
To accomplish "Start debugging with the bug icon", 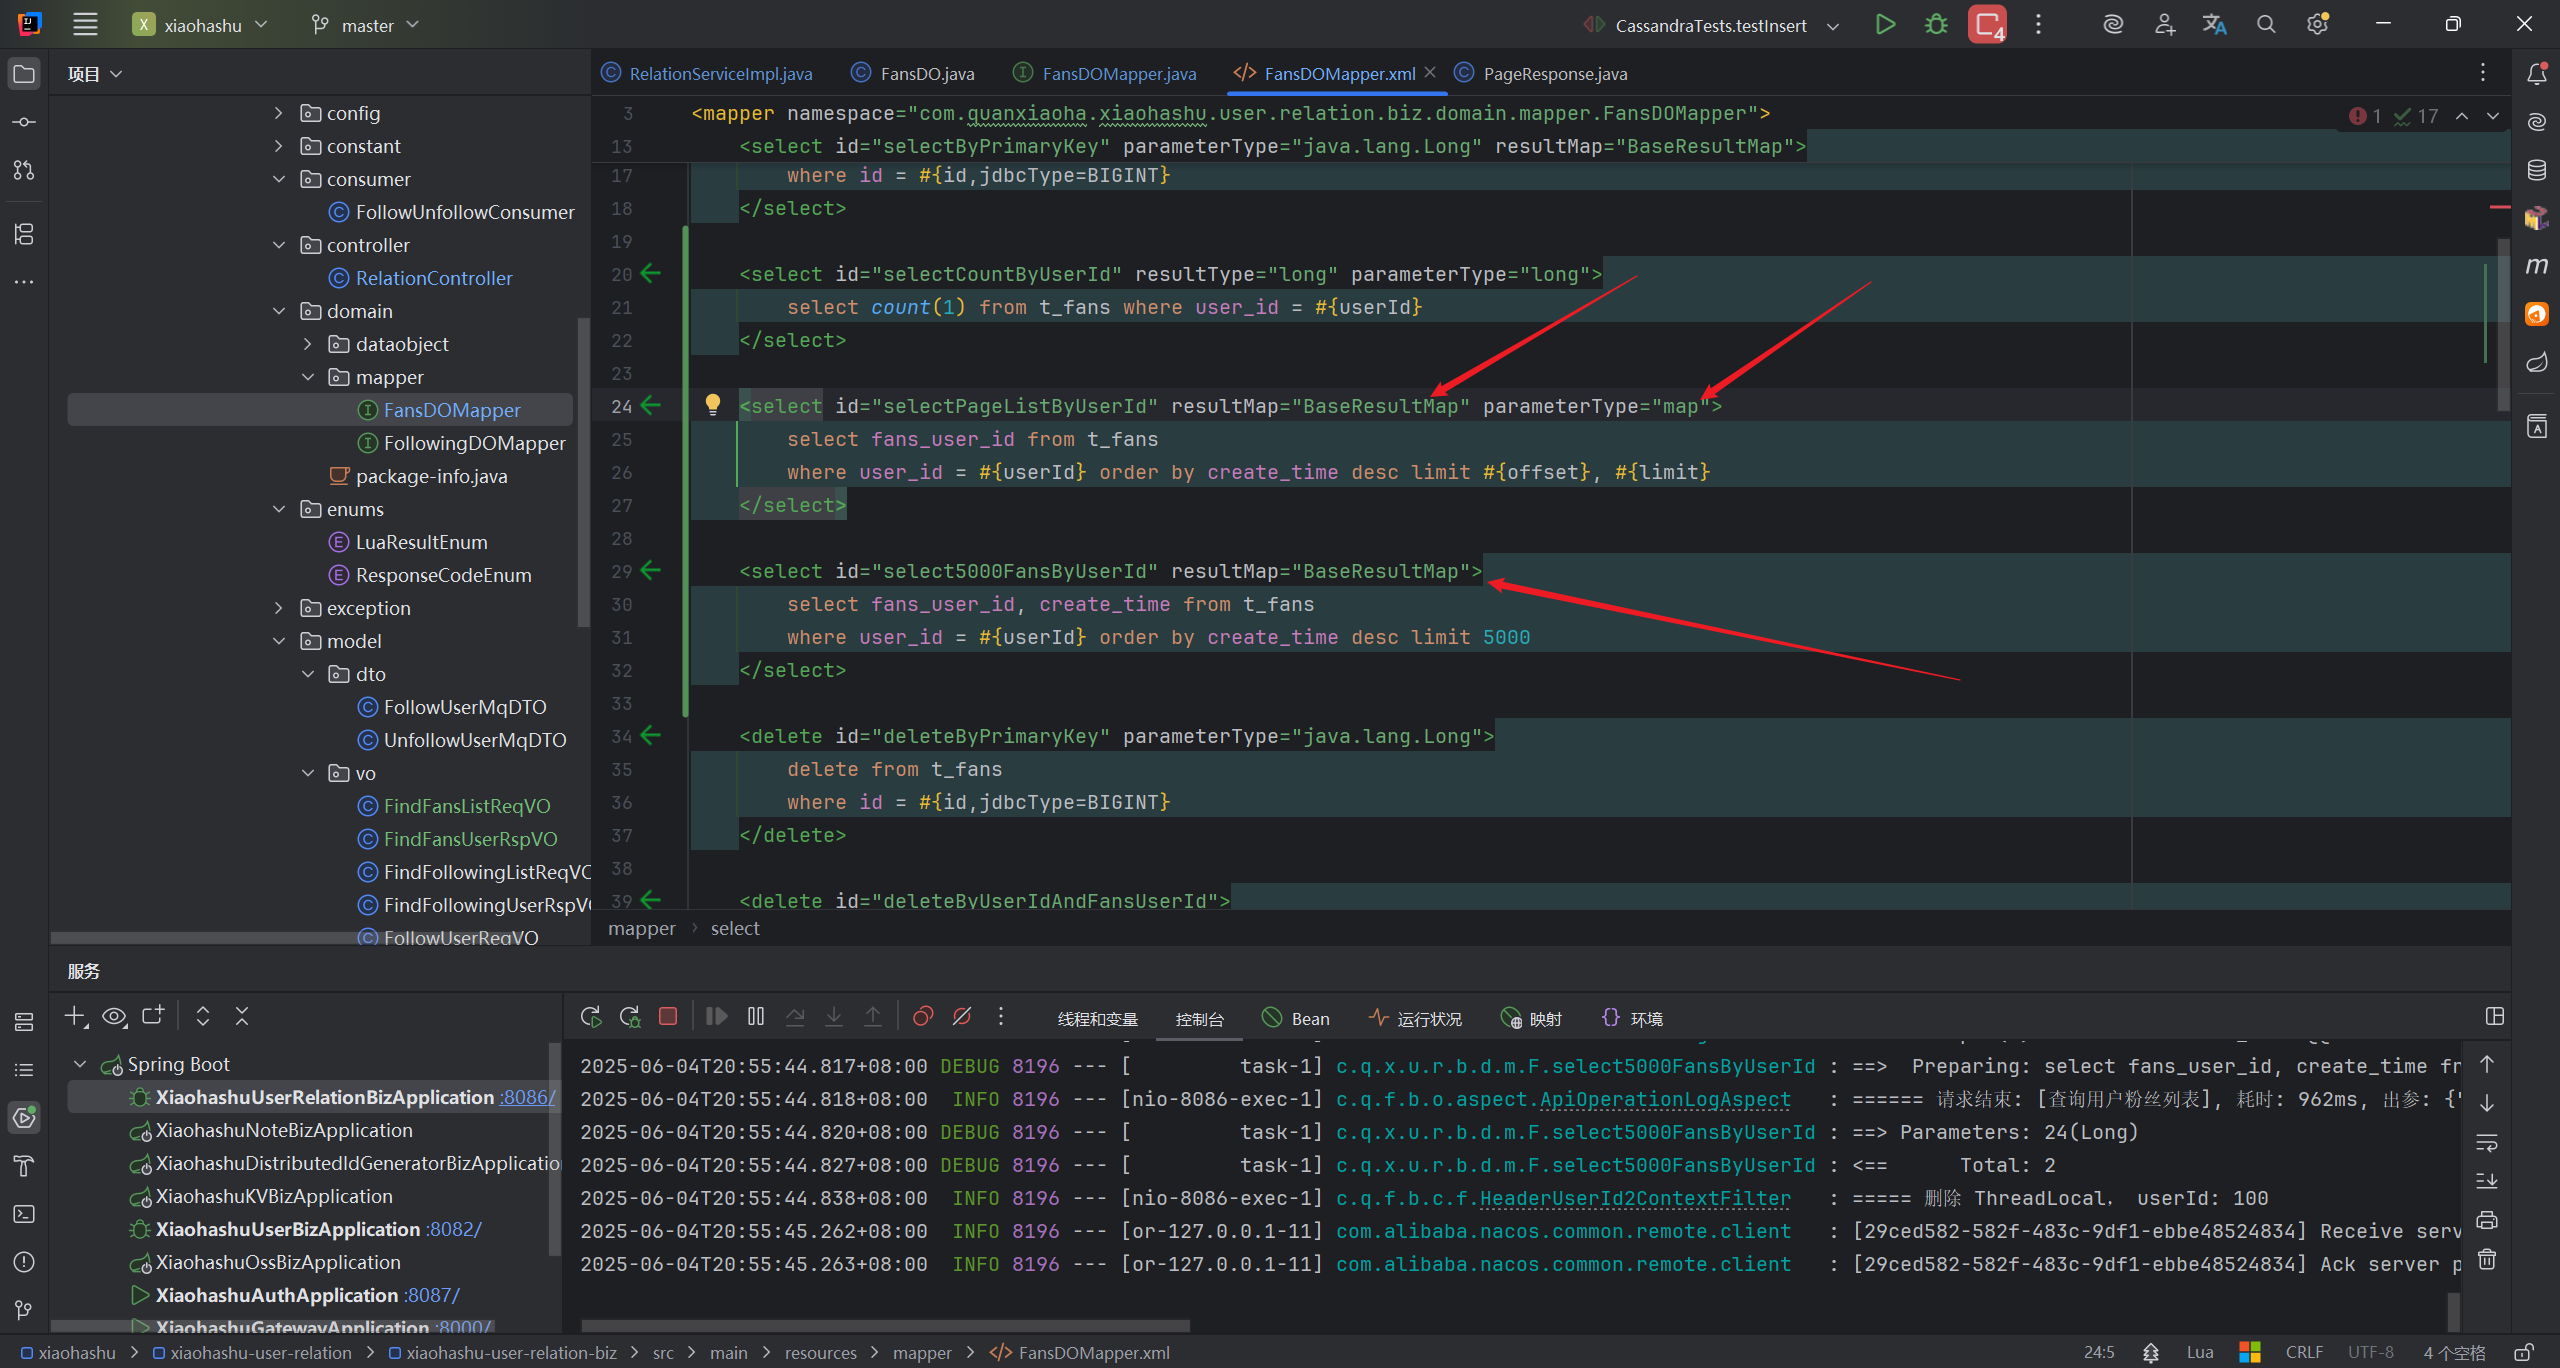I will tap(1936, 24).
